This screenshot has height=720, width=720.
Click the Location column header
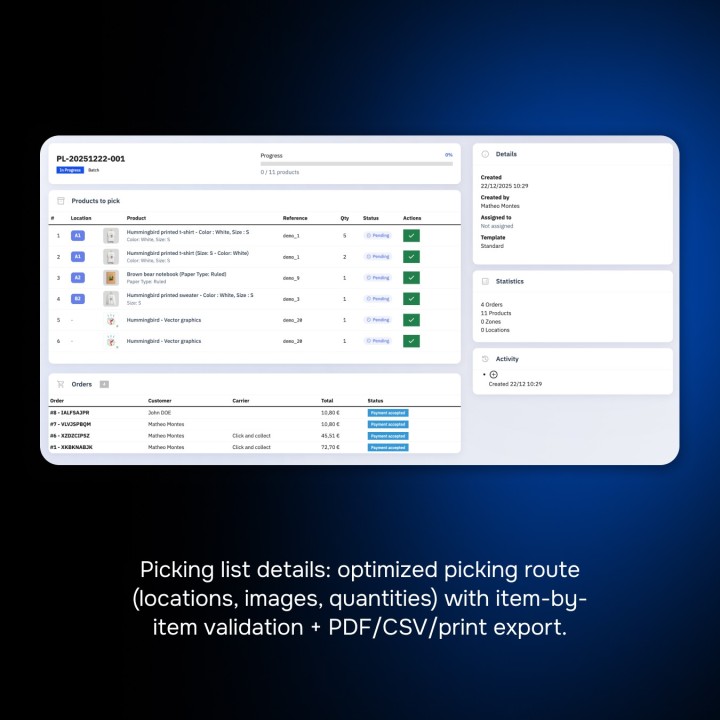[x=81, y=218]
